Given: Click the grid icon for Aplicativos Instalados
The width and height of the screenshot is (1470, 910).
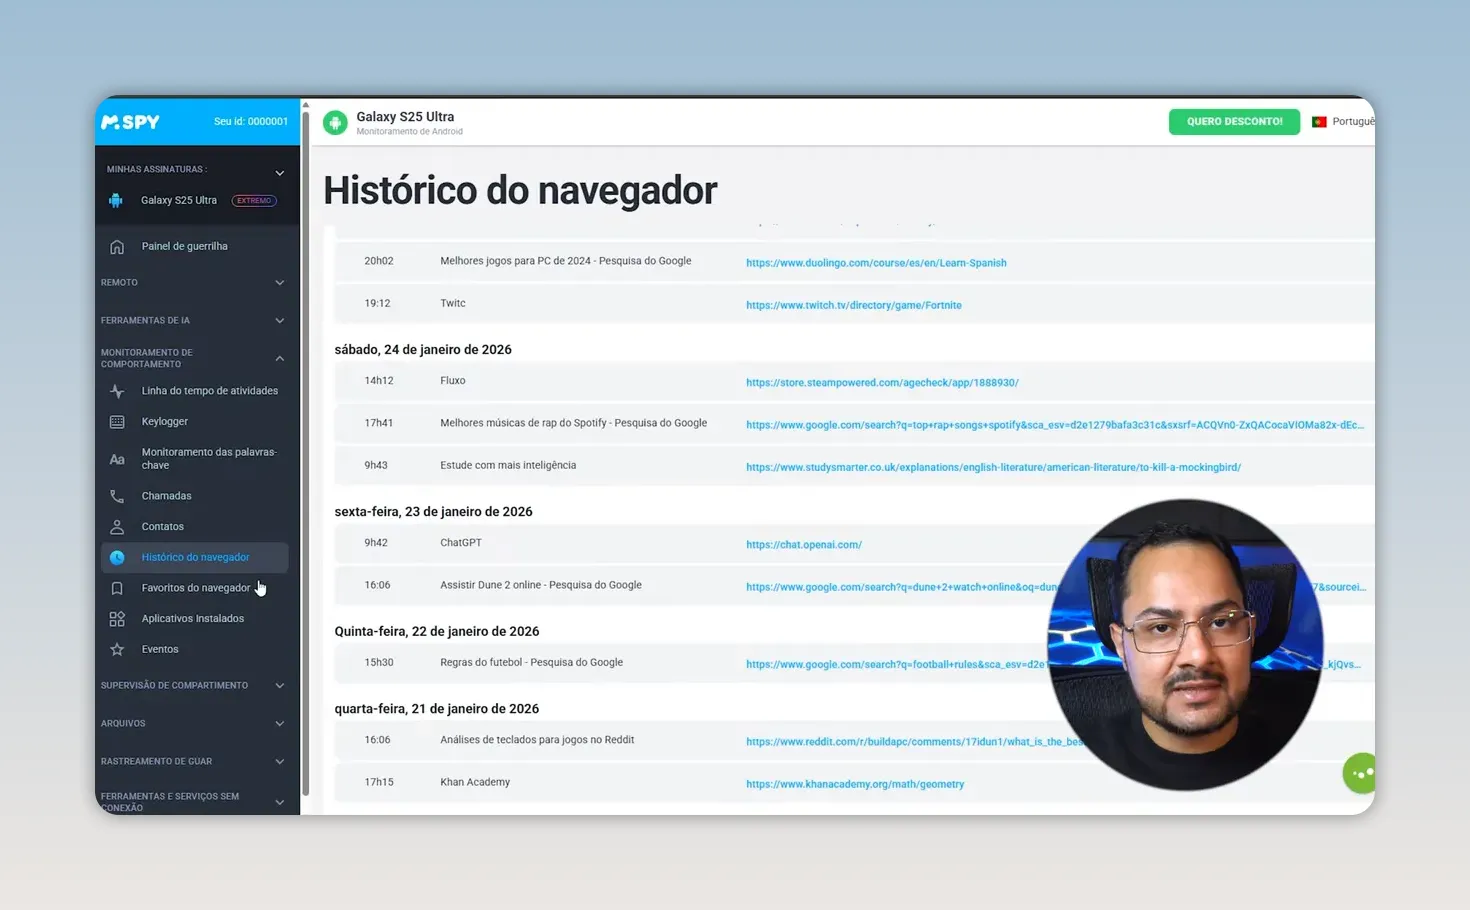Looking at the screenshot, I should [x=117, y=619].
